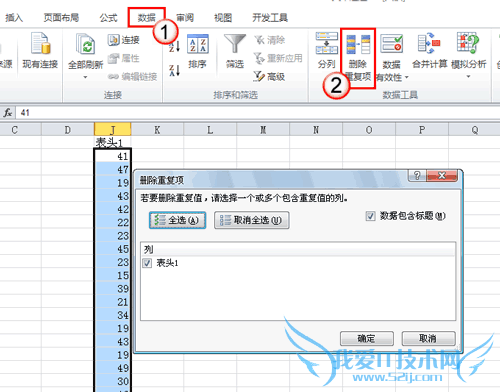Expand the 模拟分析 dropdown arrow

468,77
